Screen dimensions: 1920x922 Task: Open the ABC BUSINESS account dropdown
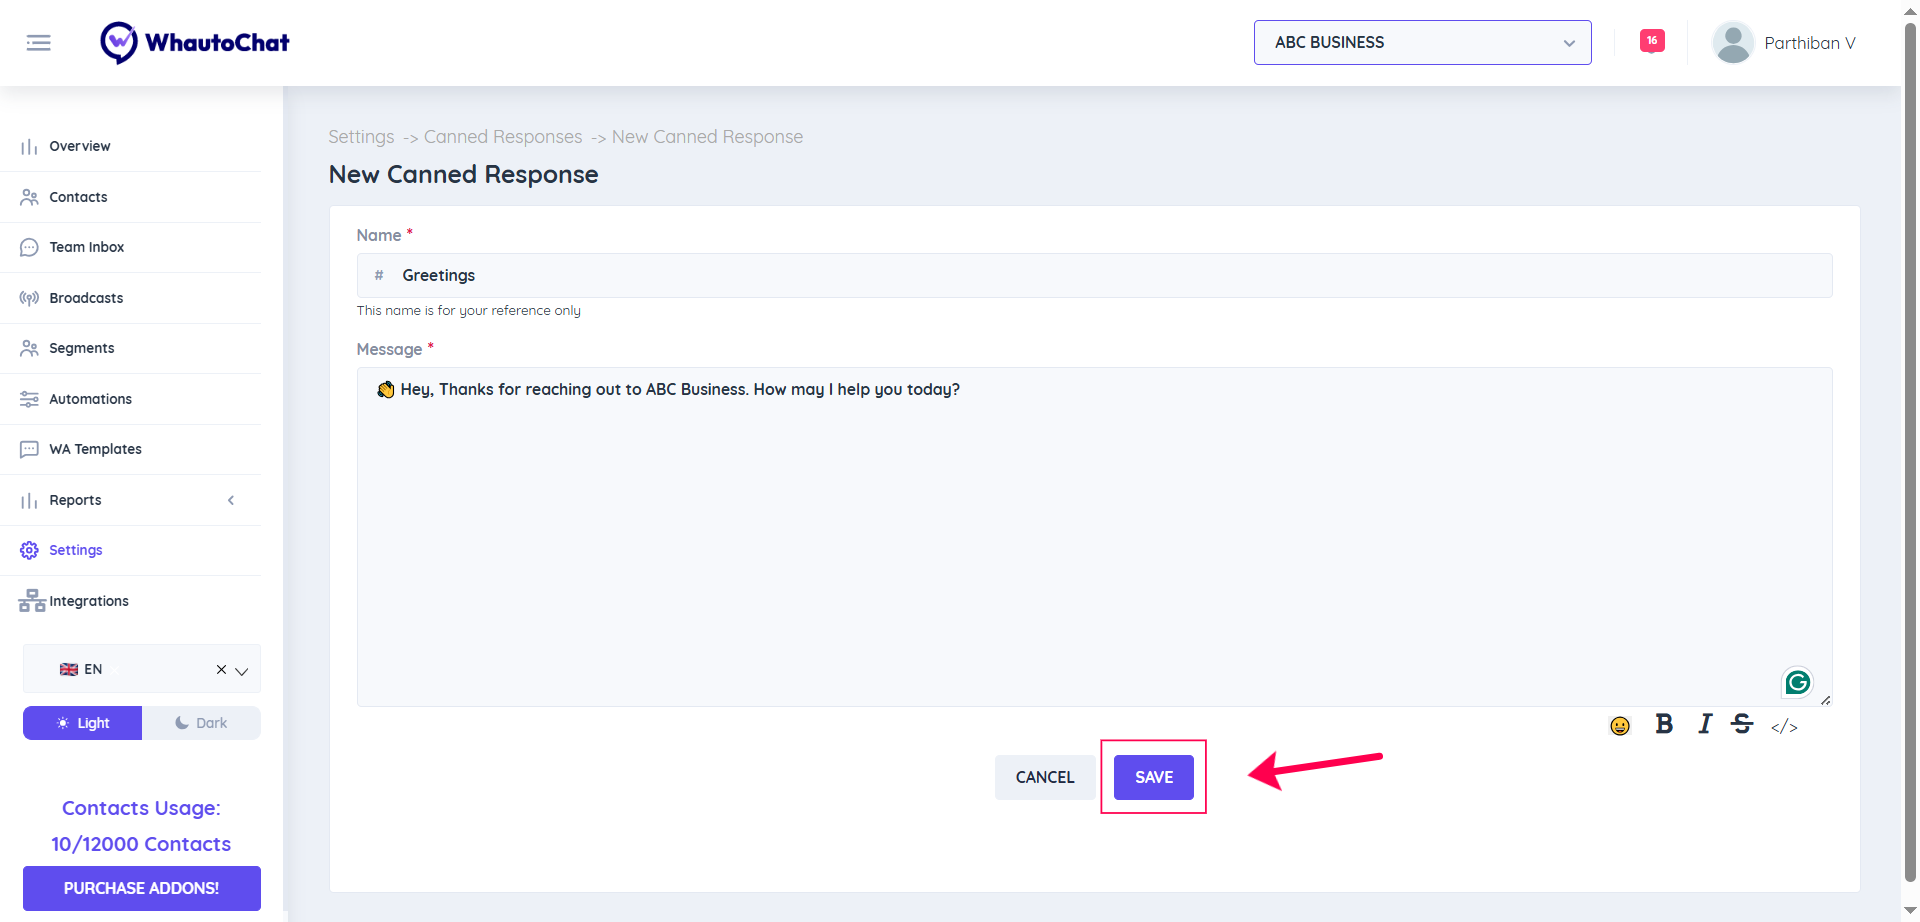point(1421,42)
